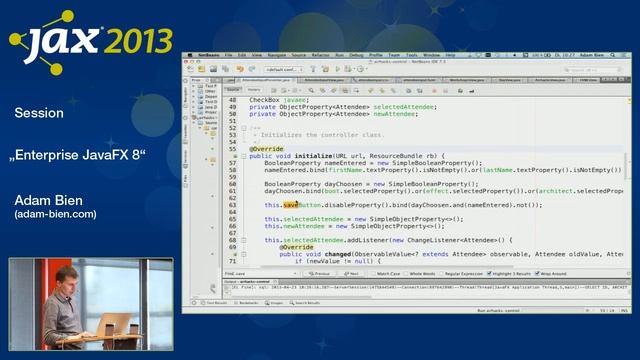
Task: Click the red Start Macro Recording icon
Action: [x=434, y=90]
